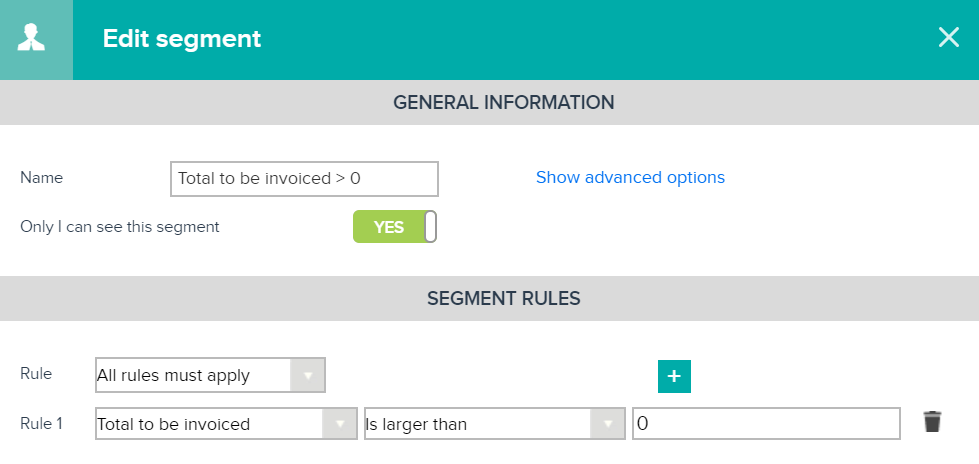Click arrow beside 'Is larger than'
979x464 pixels.
coord(608,424)
